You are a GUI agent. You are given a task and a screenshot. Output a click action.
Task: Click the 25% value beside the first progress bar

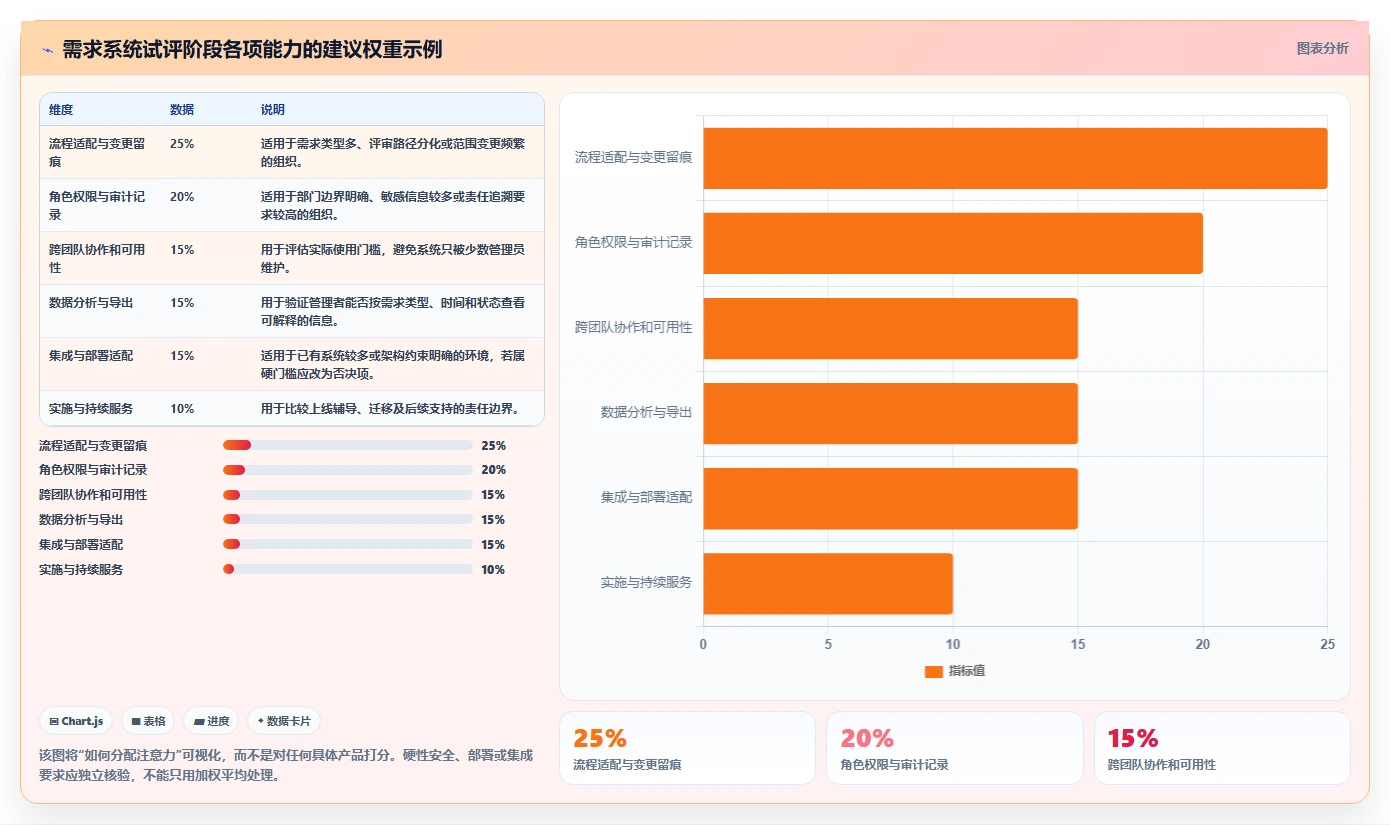(x=493, y=446)
